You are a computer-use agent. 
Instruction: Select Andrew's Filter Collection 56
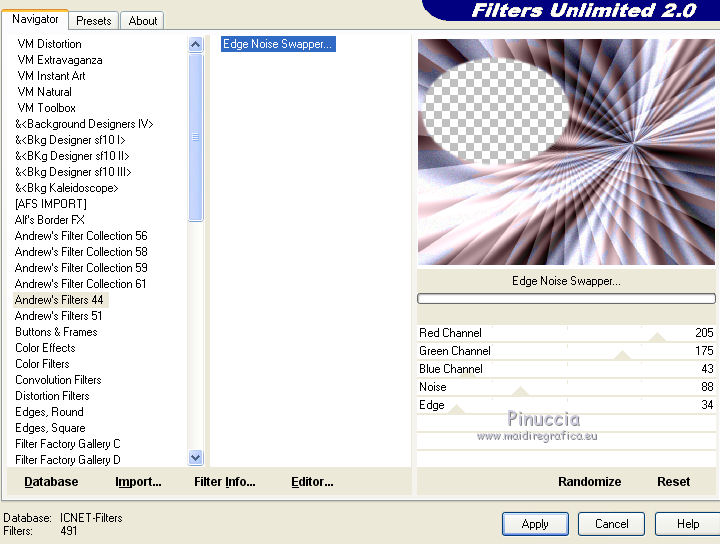[81, 236]
